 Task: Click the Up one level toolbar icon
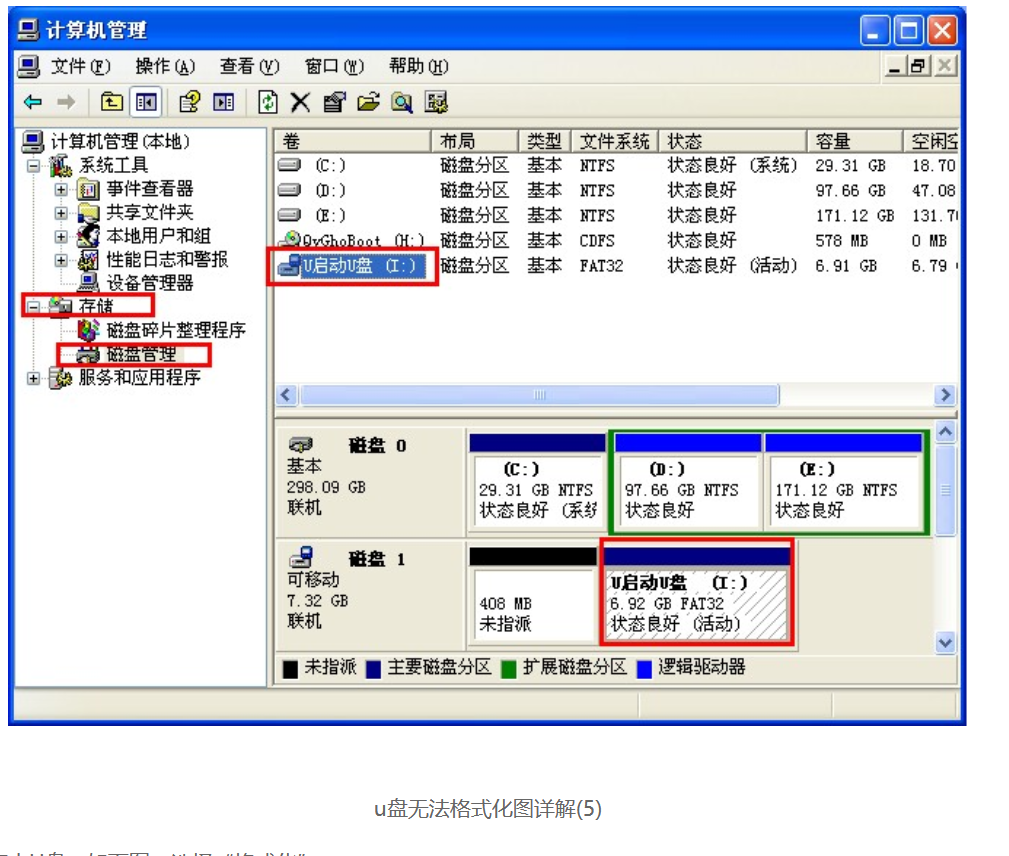[112, 102]
